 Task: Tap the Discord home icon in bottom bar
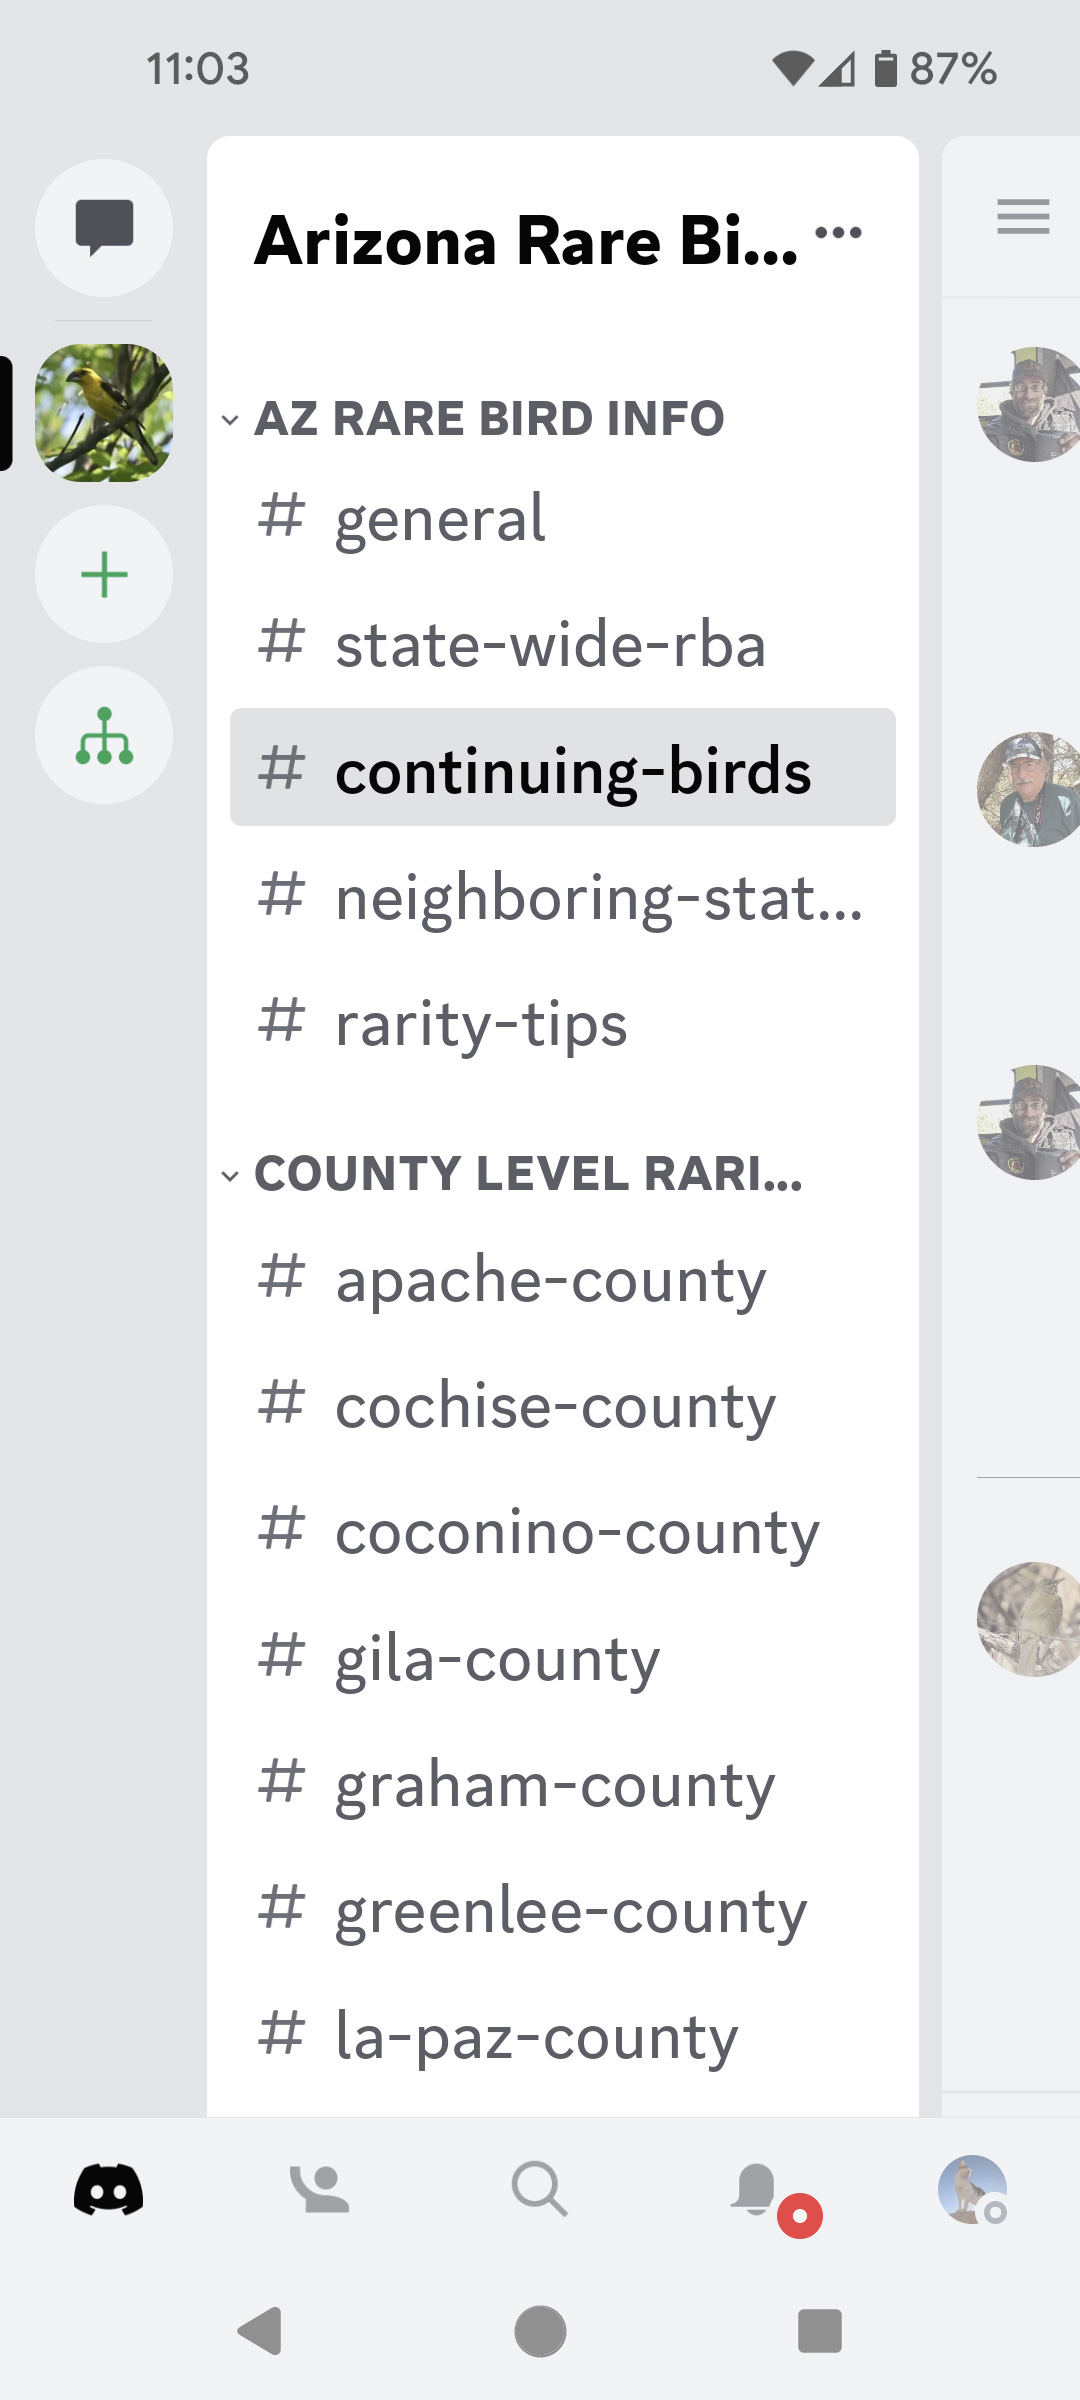click(x=110, y=2190)
